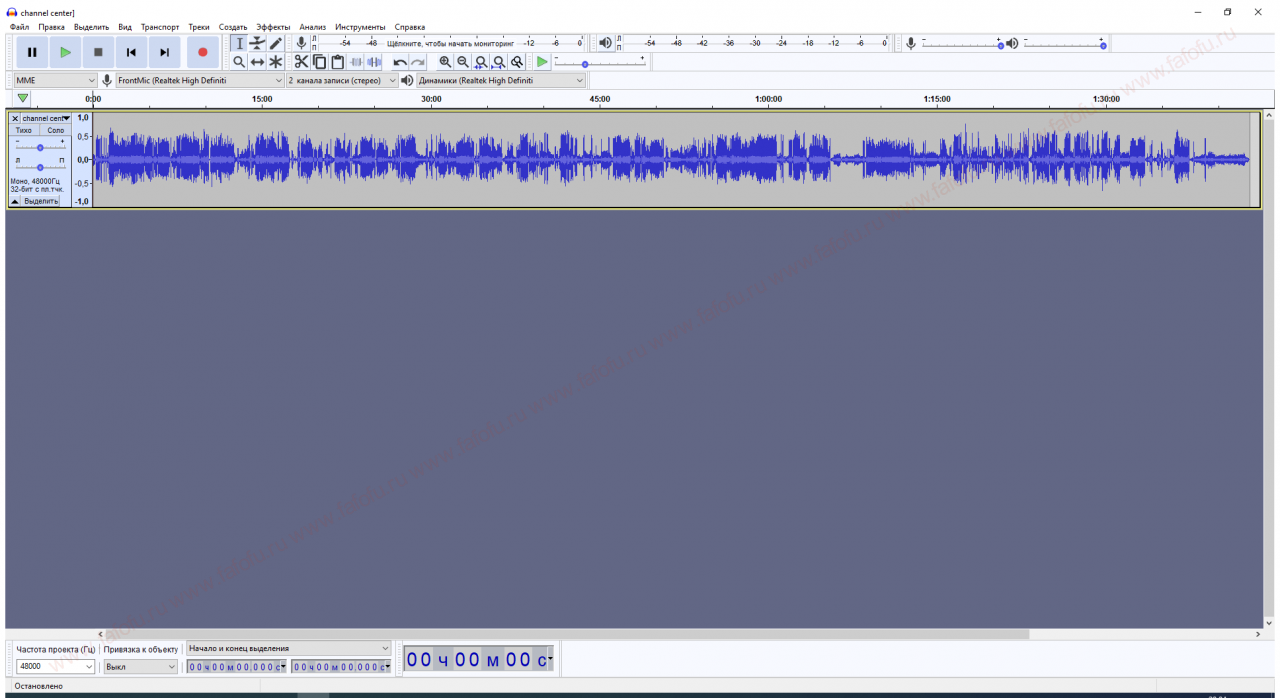Image resolution: width=1280 pixels, height=698 pixels.
Task: Open the Файл menu
Action: 19,27
